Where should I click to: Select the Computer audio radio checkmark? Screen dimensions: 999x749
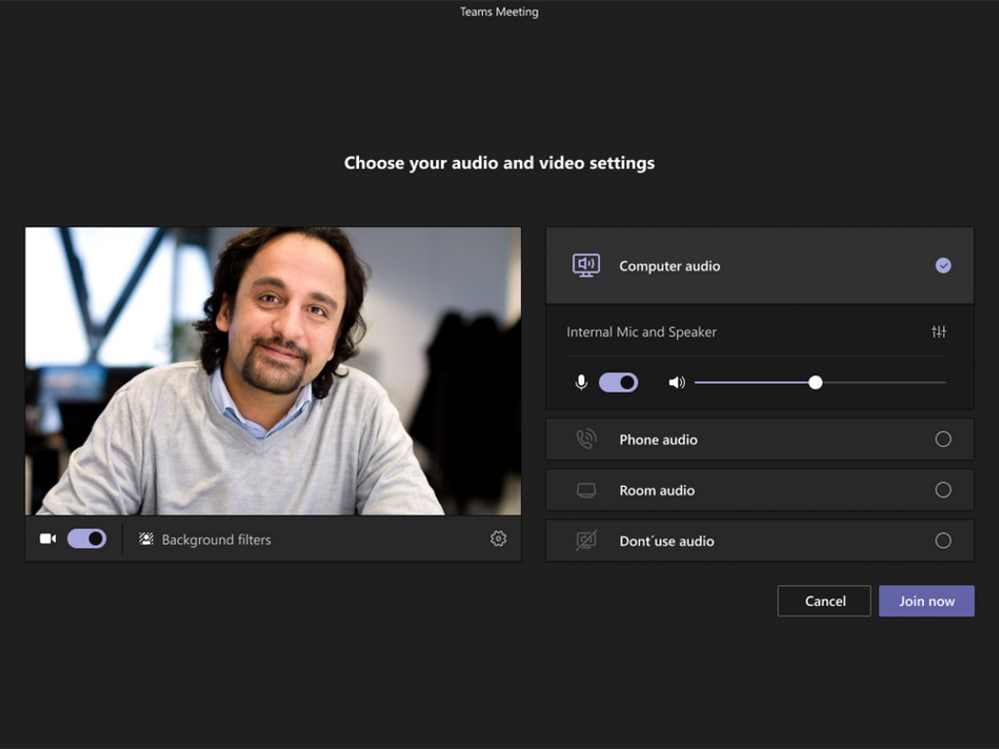point(943,266)
